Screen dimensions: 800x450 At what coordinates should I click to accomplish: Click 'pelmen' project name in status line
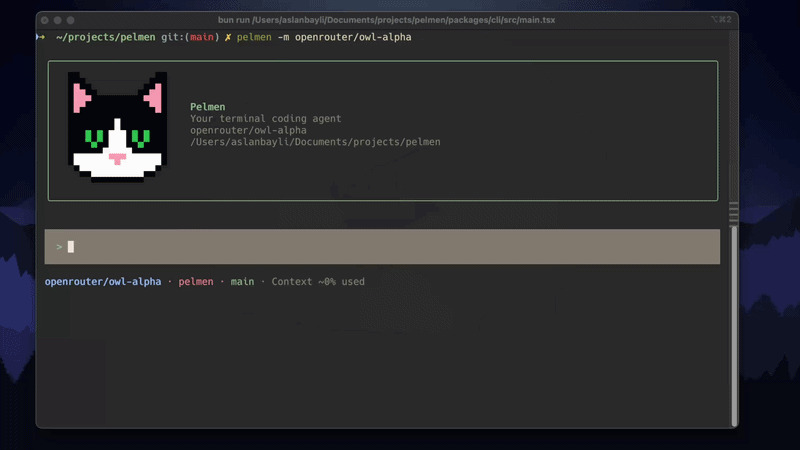(196, 282)
